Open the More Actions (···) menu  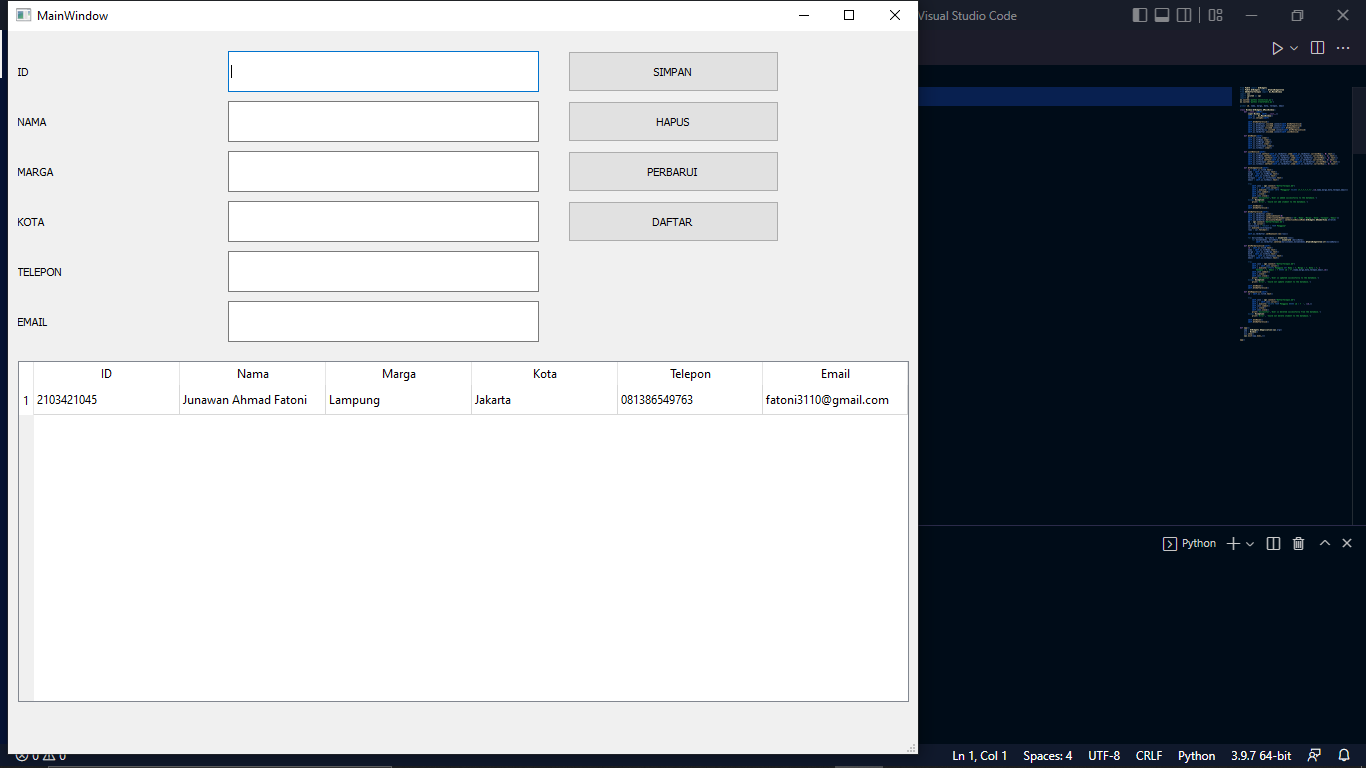pos(1341,47)
